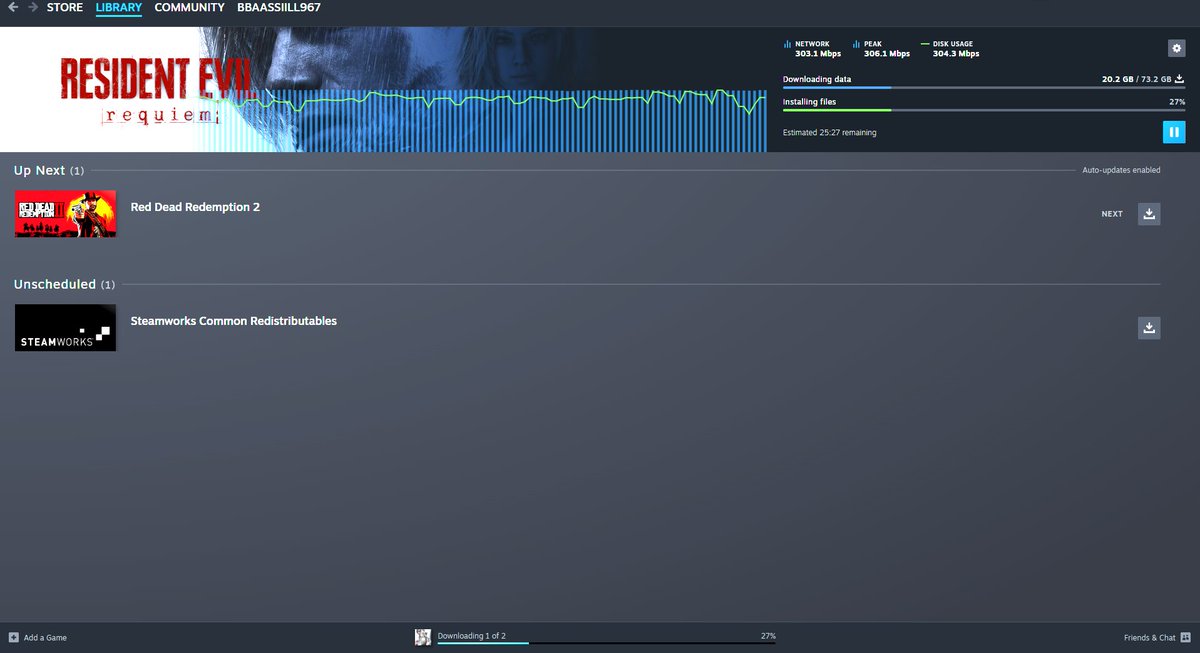This screenshot has width=1200, height=653.
Task: Click the 304.3 Mbps disk usage value
Action: (956, 54)
